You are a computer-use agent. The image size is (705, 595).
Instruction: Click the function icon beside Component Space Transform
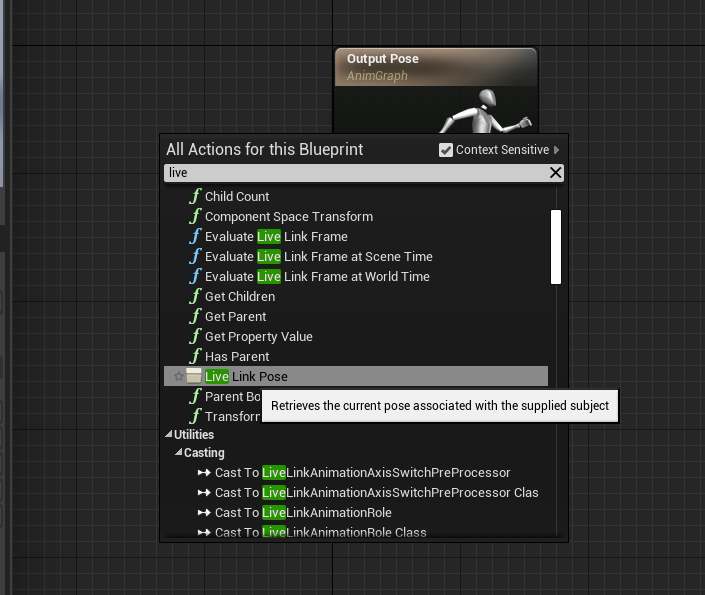[x=195, y=217]
